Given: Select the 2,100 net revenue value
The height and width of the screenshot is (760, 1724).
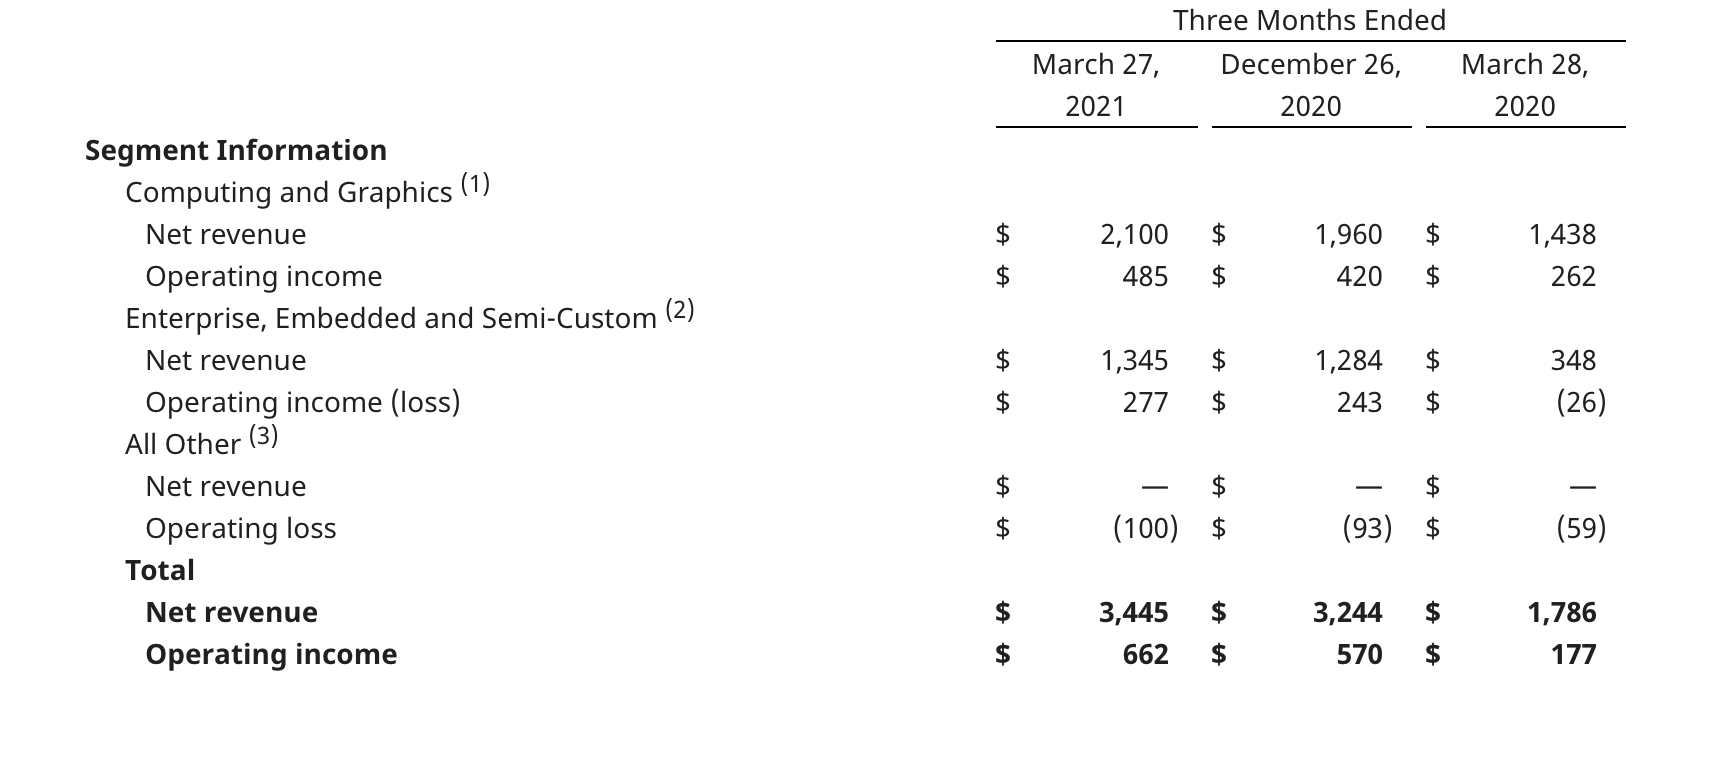Looking at the screenshot, I should point(1134,234).
